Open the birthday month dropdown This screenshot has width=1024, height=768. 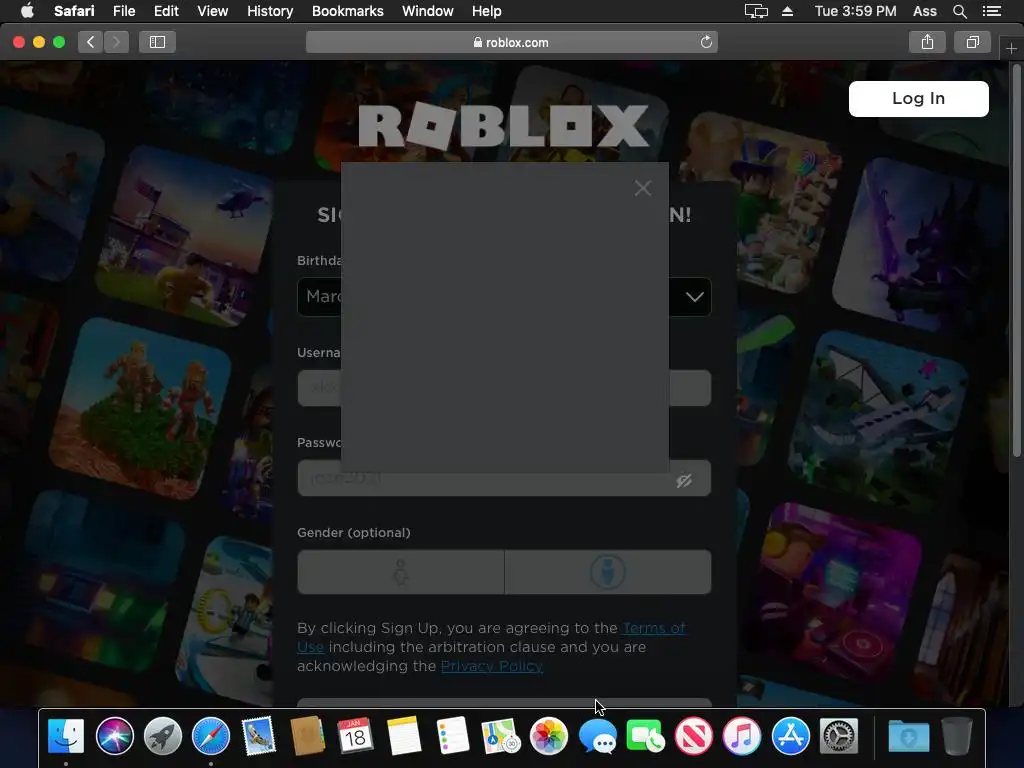pos(319,297)
